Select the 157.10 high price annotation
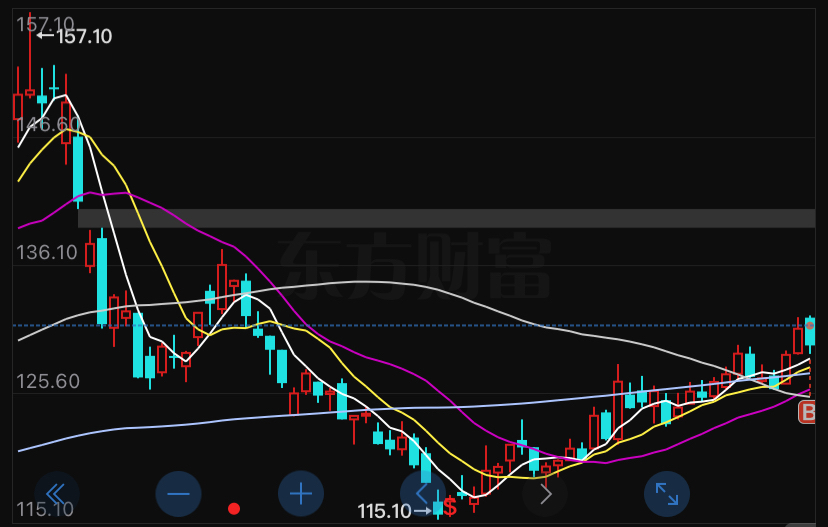 coord(75,36)
